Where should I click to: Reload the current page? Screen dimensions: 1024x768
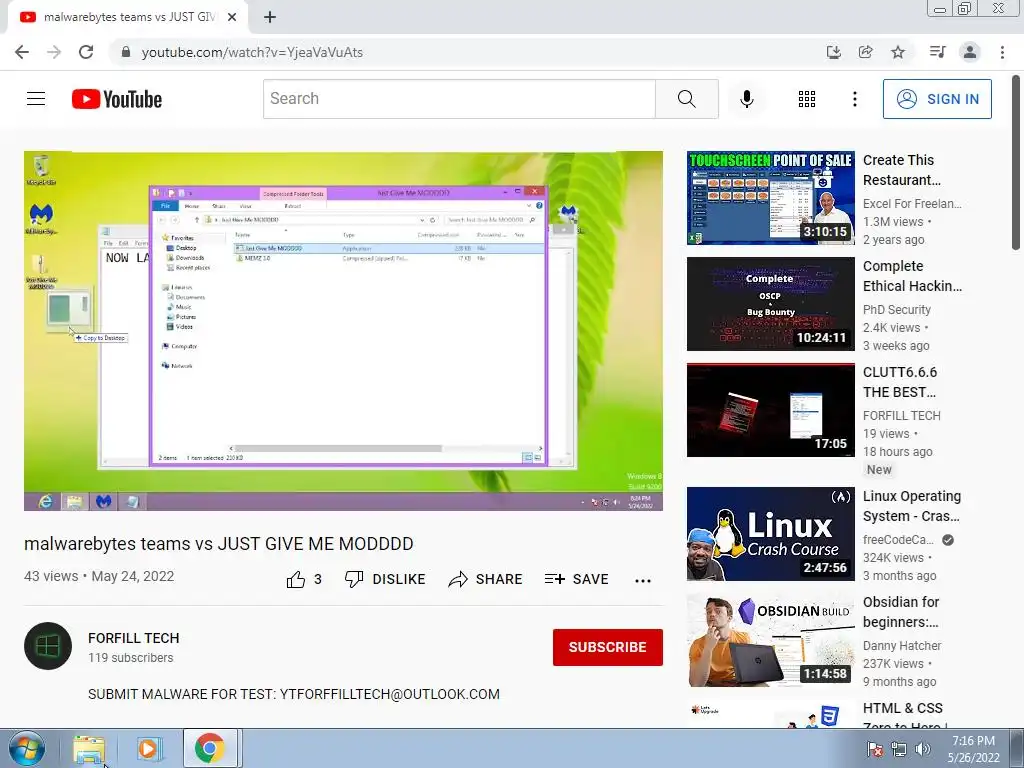pos(86,52)
